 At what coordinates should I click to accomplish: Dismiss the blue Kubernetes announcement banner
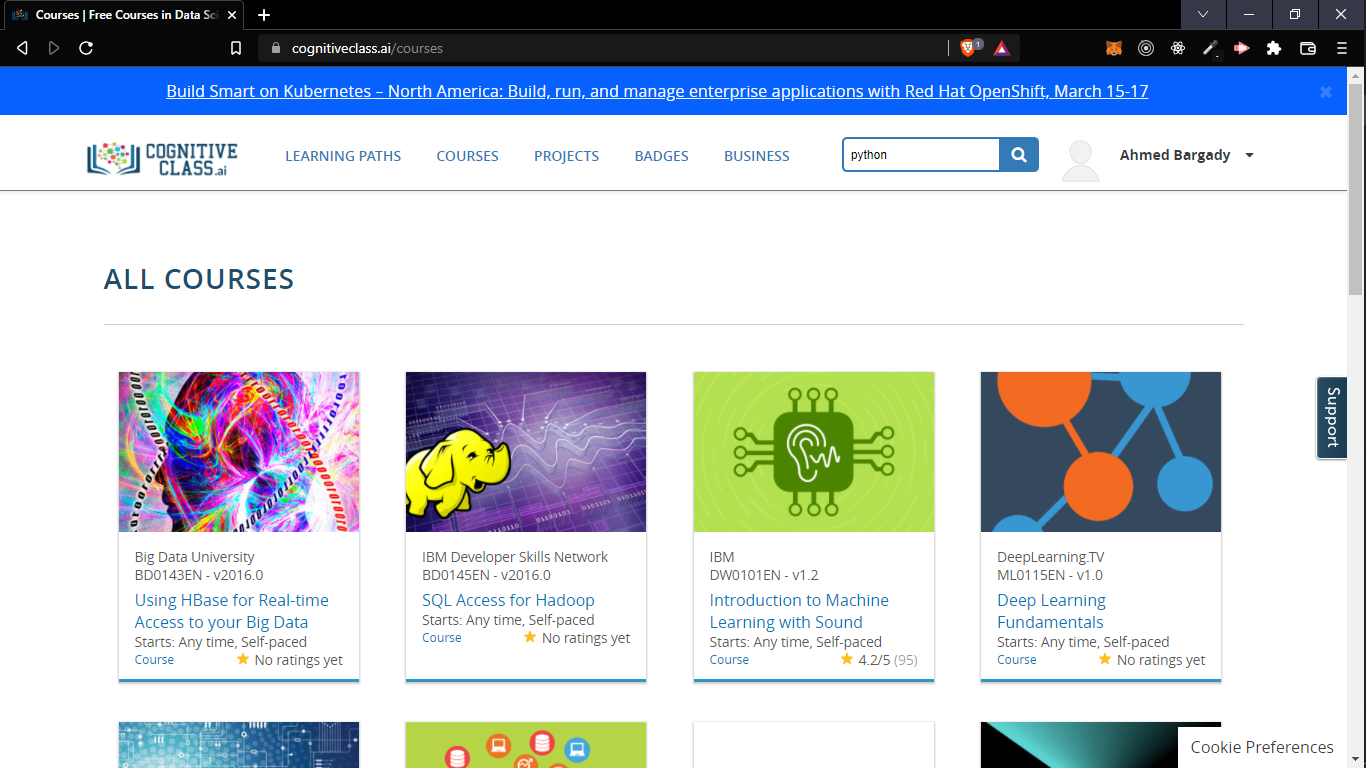(1326, 92)
